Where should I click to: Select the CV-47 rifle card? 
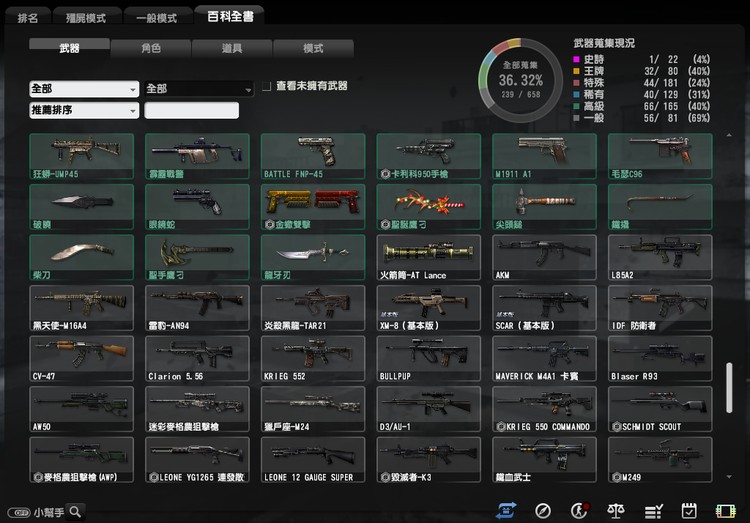click(x=81, y=358)
